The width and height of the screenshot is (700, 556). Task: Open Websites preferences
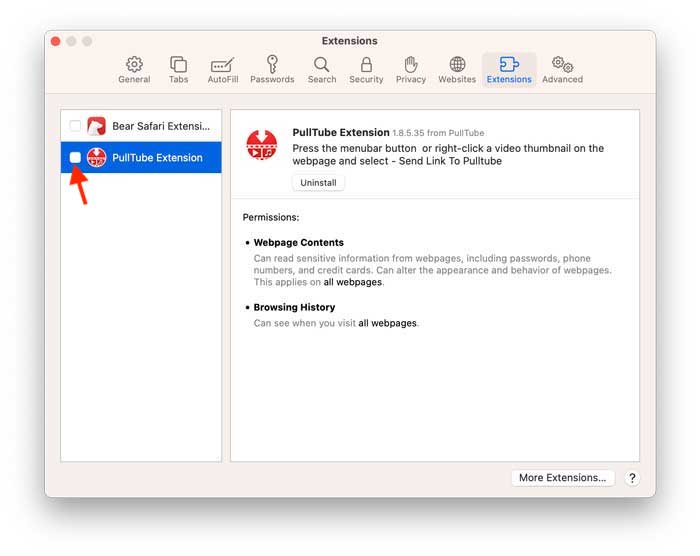pyautogui.click(x=457, y=70)
